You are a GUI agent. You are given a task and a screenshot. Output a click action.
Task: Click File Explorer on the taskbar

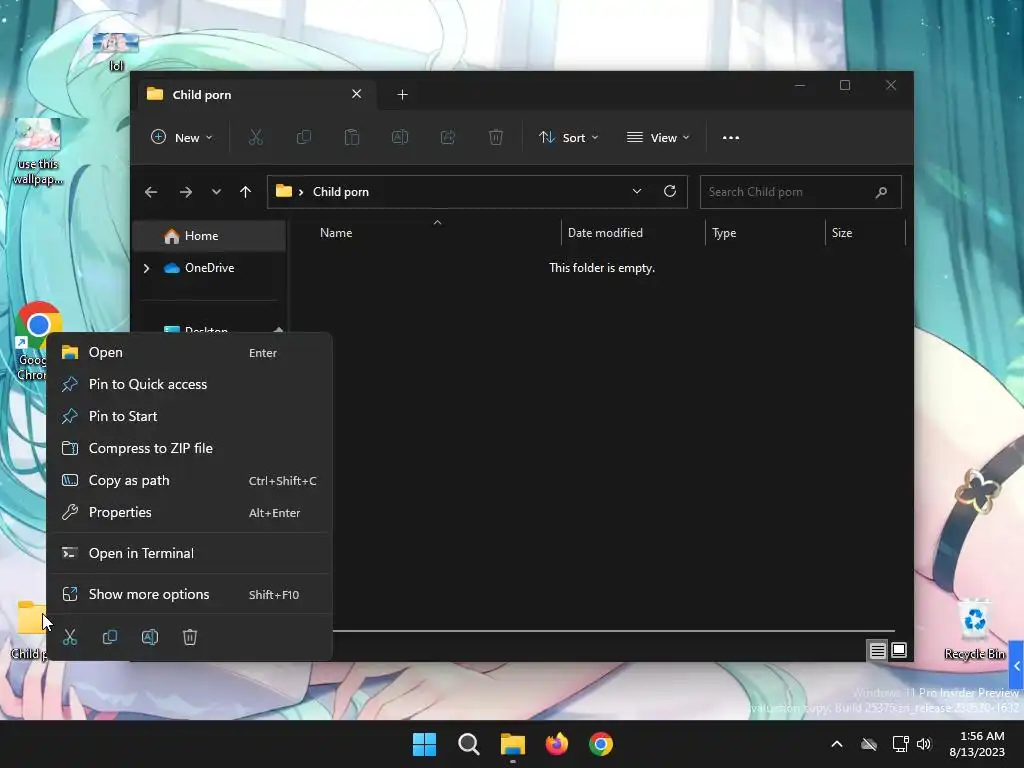click(513, 744)
